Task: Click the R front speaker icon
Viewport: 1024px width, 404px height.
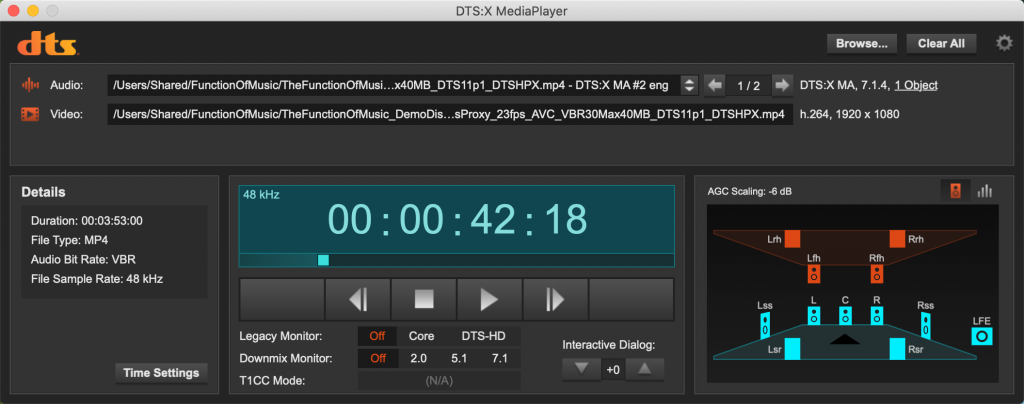Action: (877, 315)
